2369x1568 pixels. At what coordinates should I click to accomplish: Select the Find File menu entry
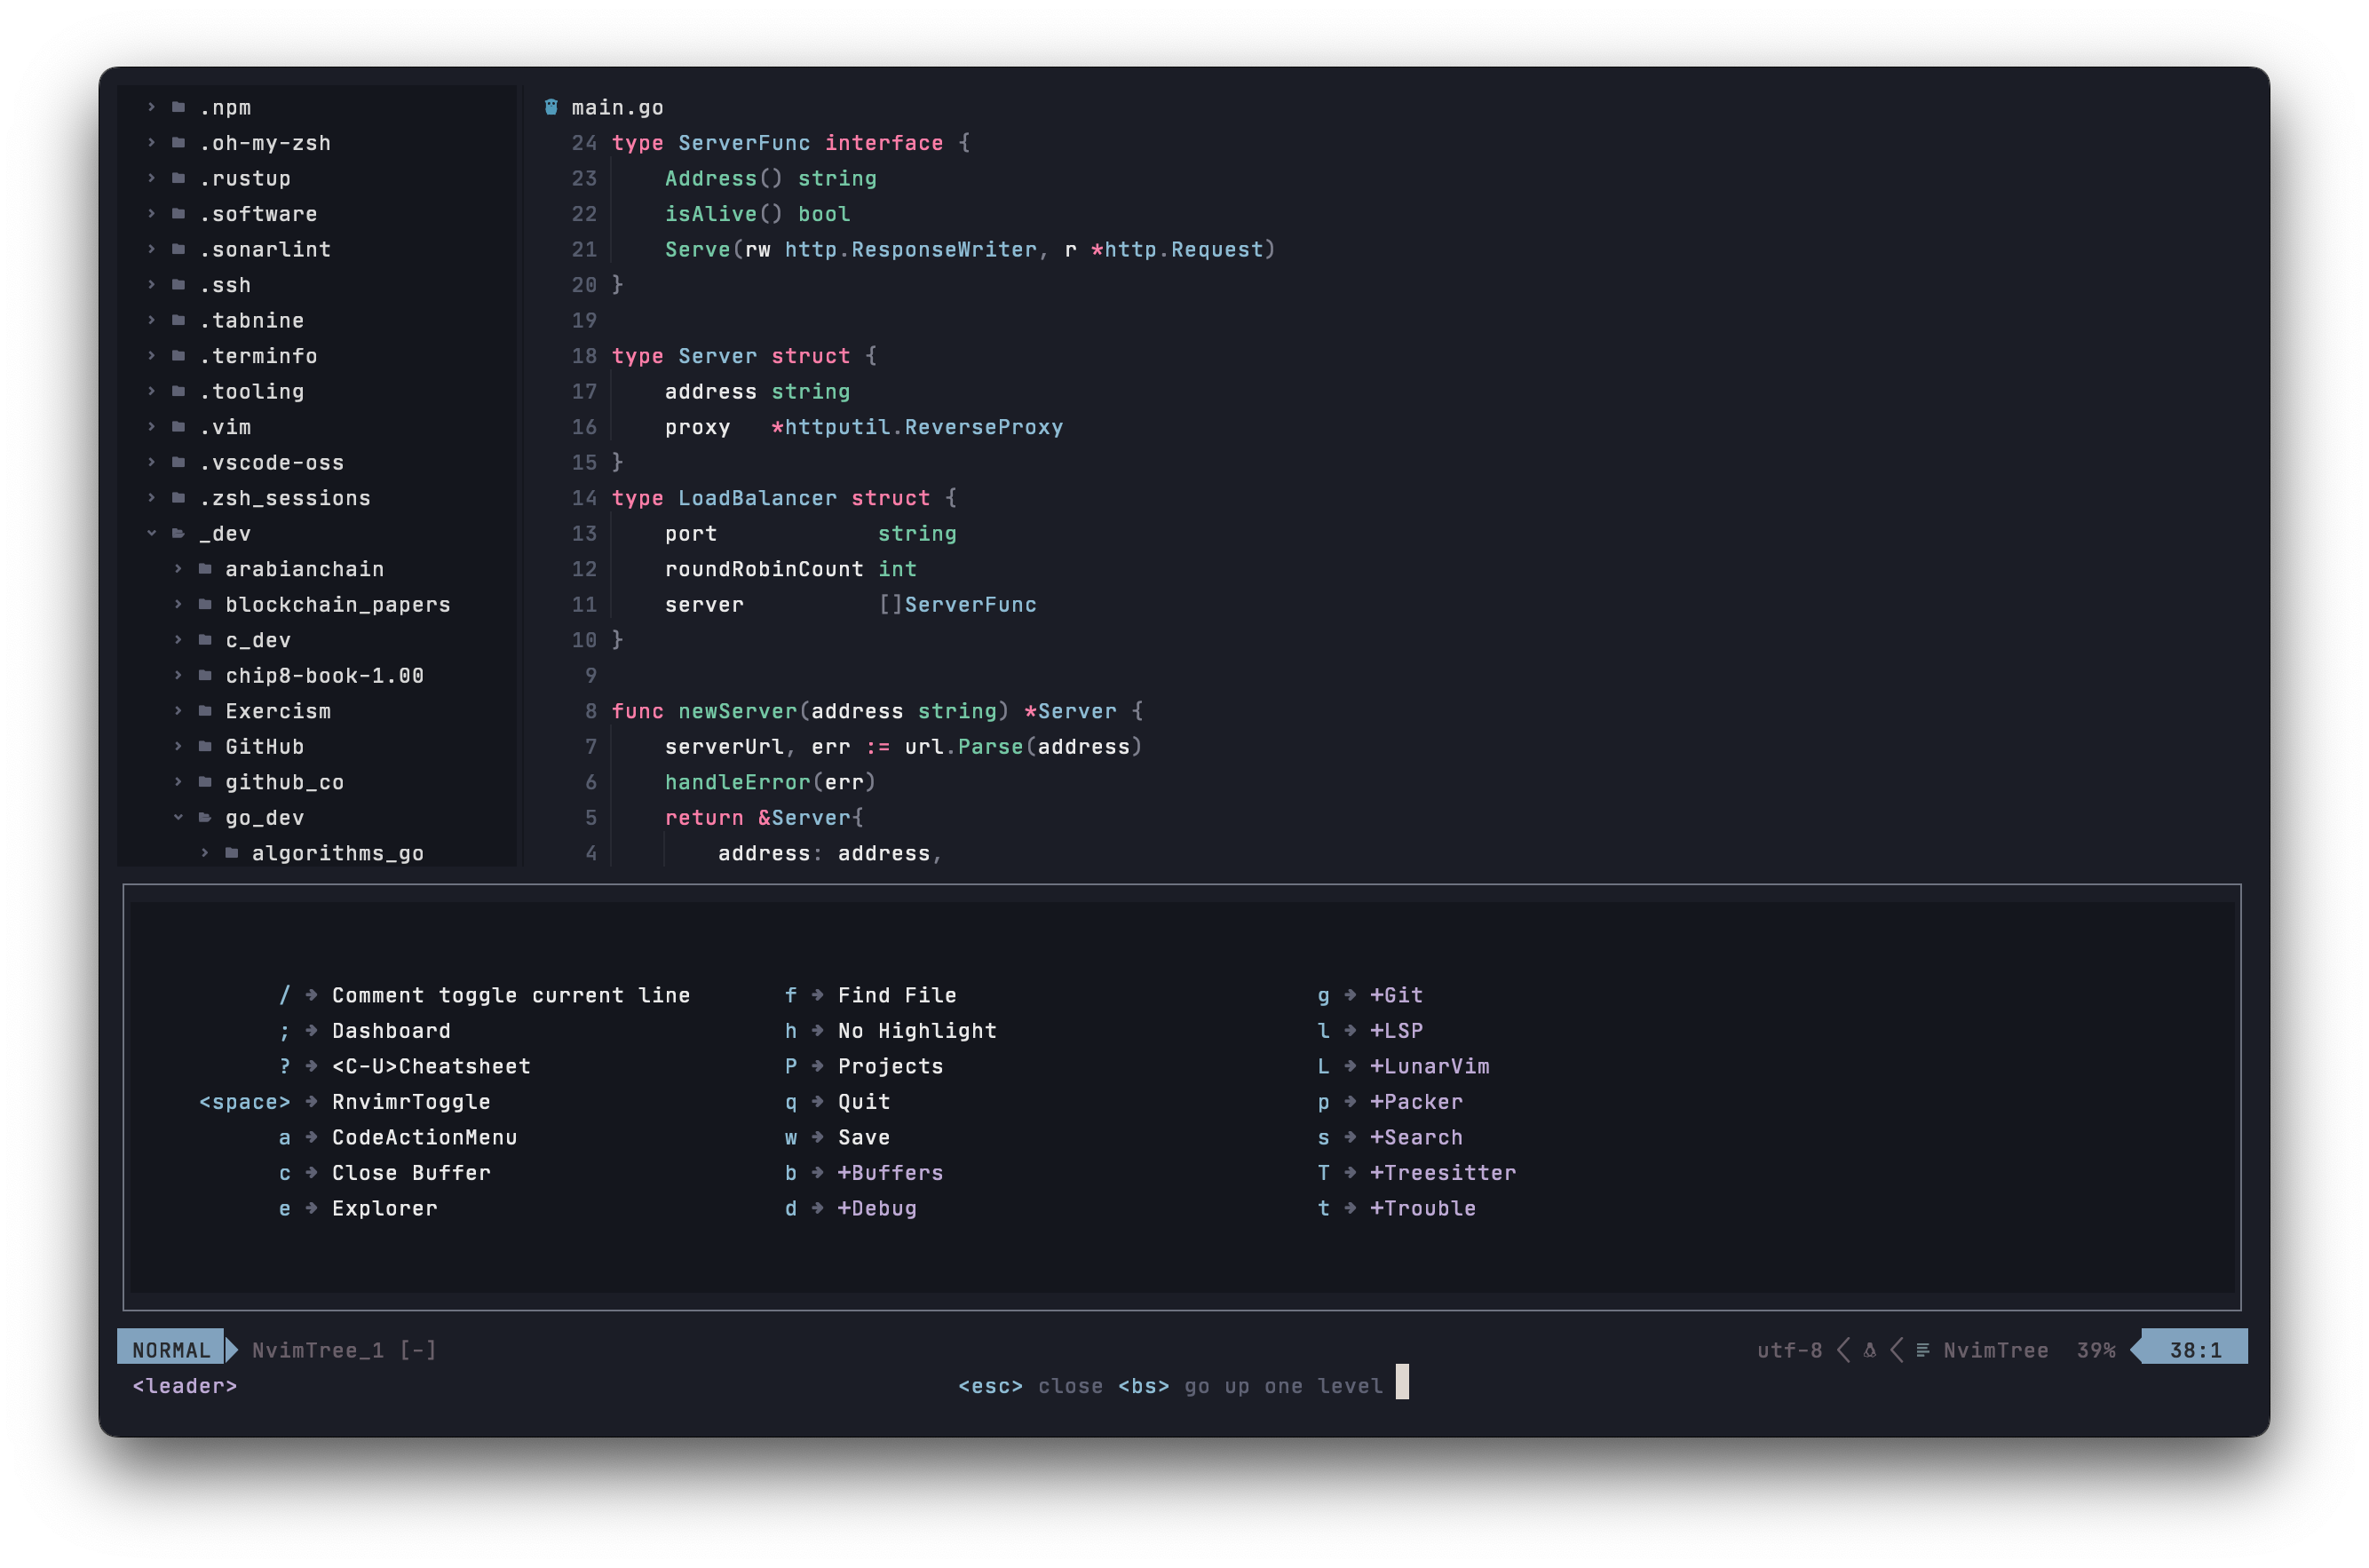point(896,995)
